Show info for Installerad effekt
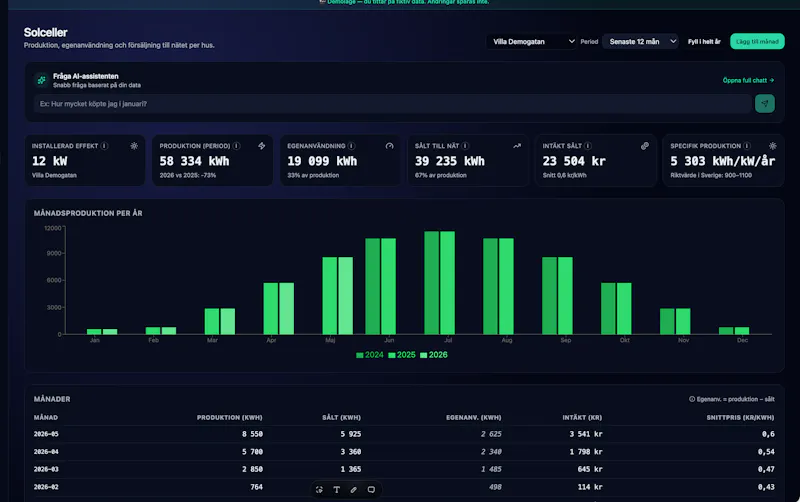Image resolution: width=800 pixels, height=502 pixels. (105, 146)
